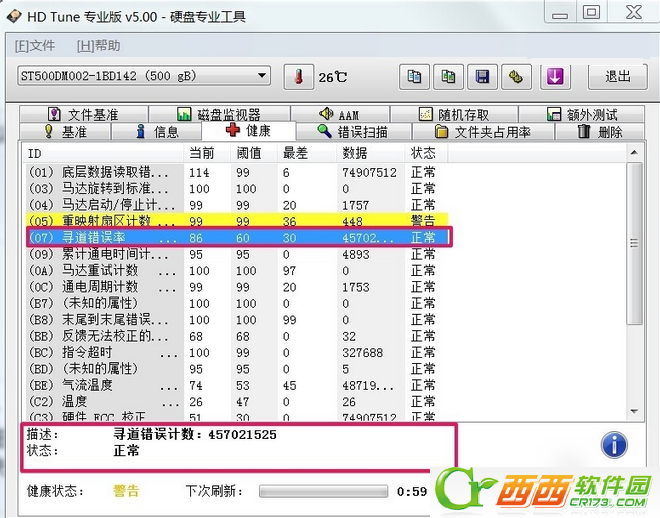Switch to the 额外测试 tab
This screenshot has height=518, width=660.
[582, 114]
